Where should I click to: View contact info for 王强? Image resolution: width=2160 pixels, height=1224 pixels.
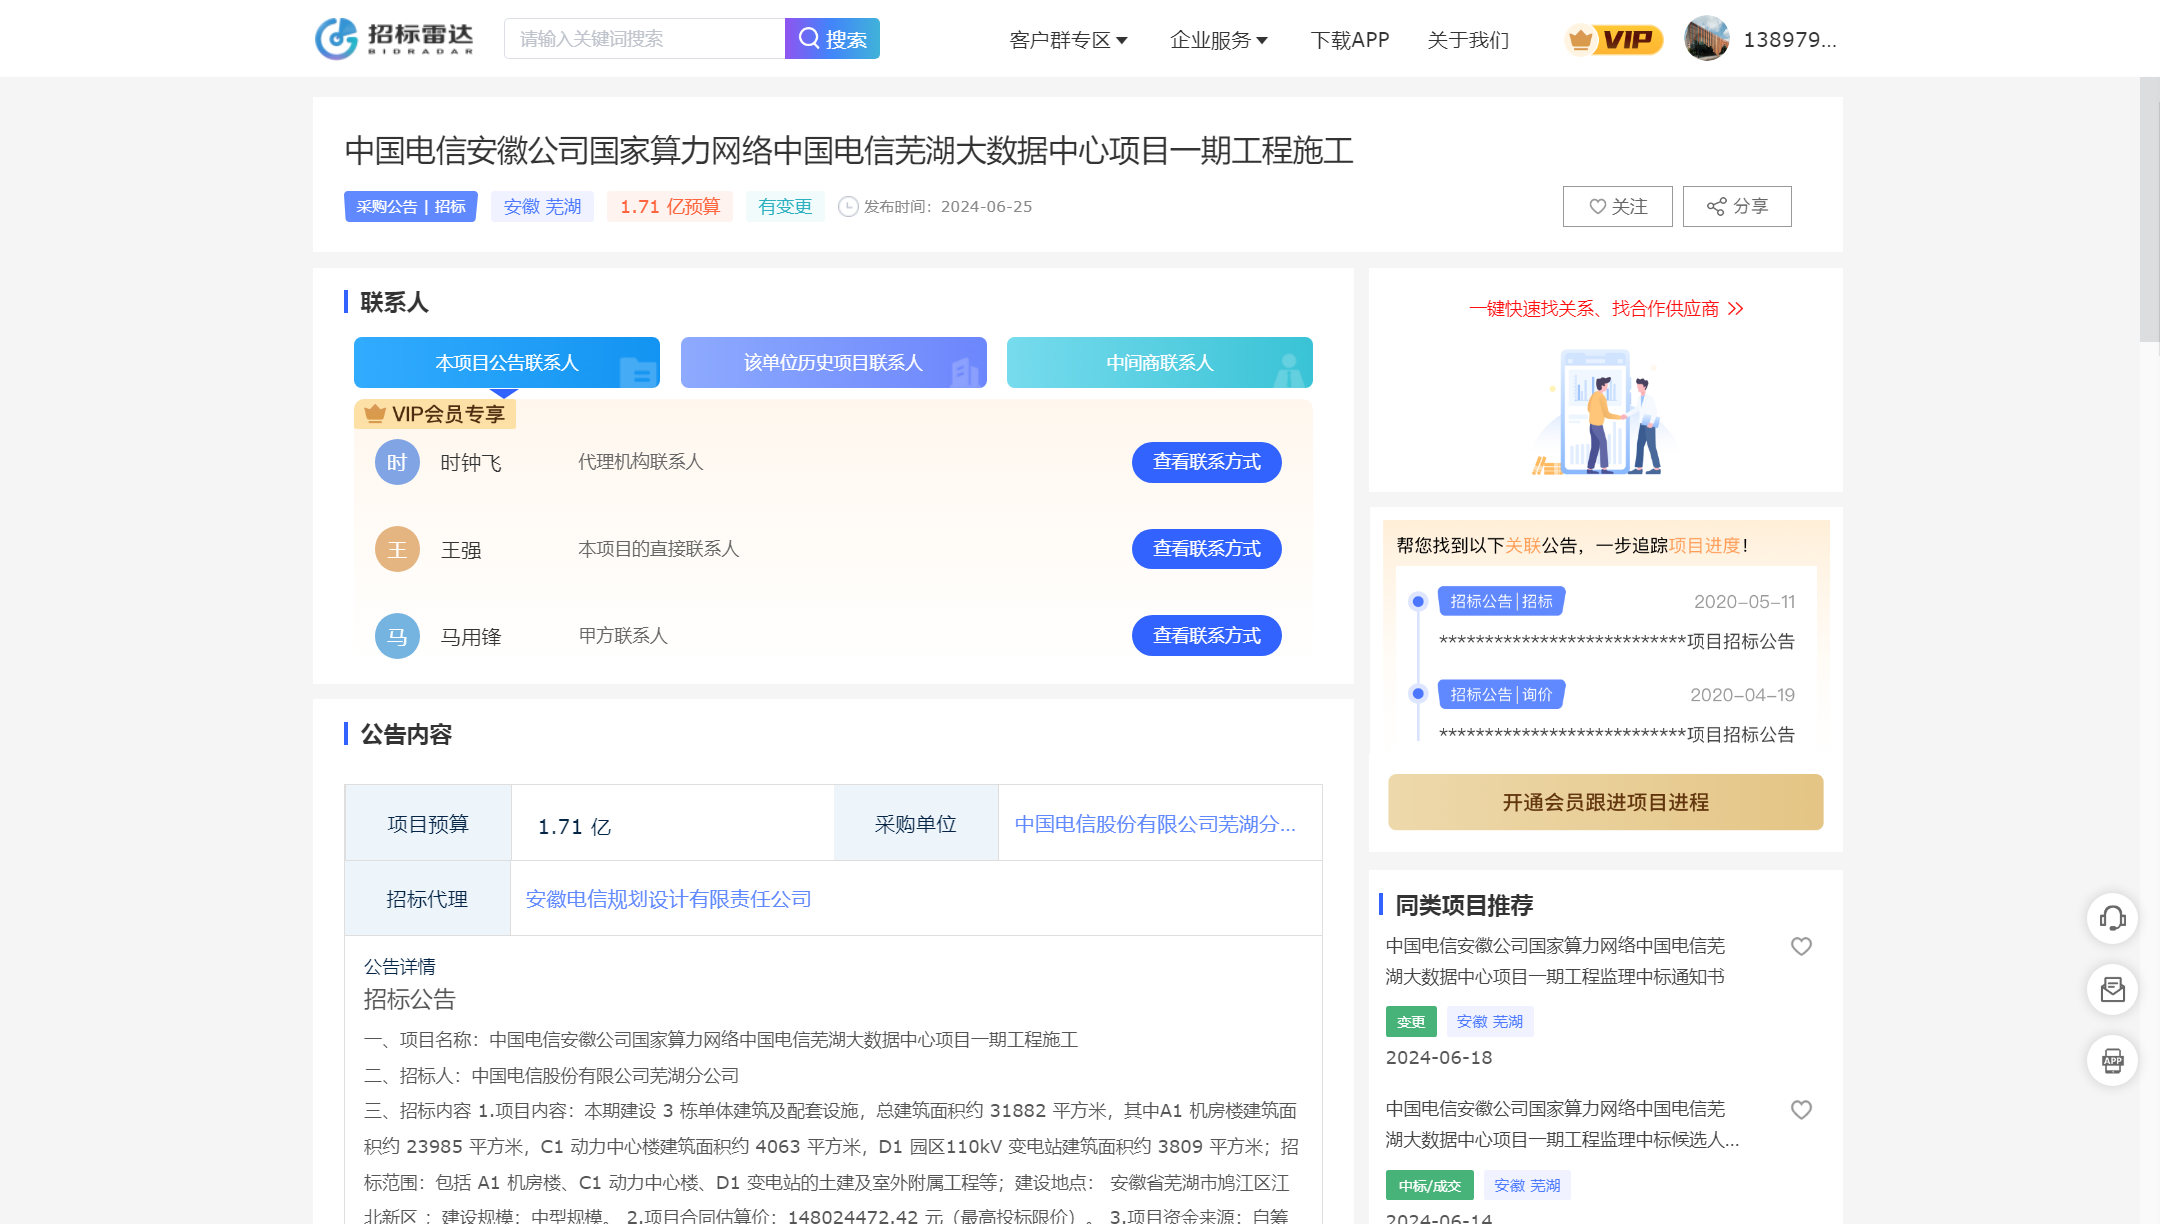1206,549
